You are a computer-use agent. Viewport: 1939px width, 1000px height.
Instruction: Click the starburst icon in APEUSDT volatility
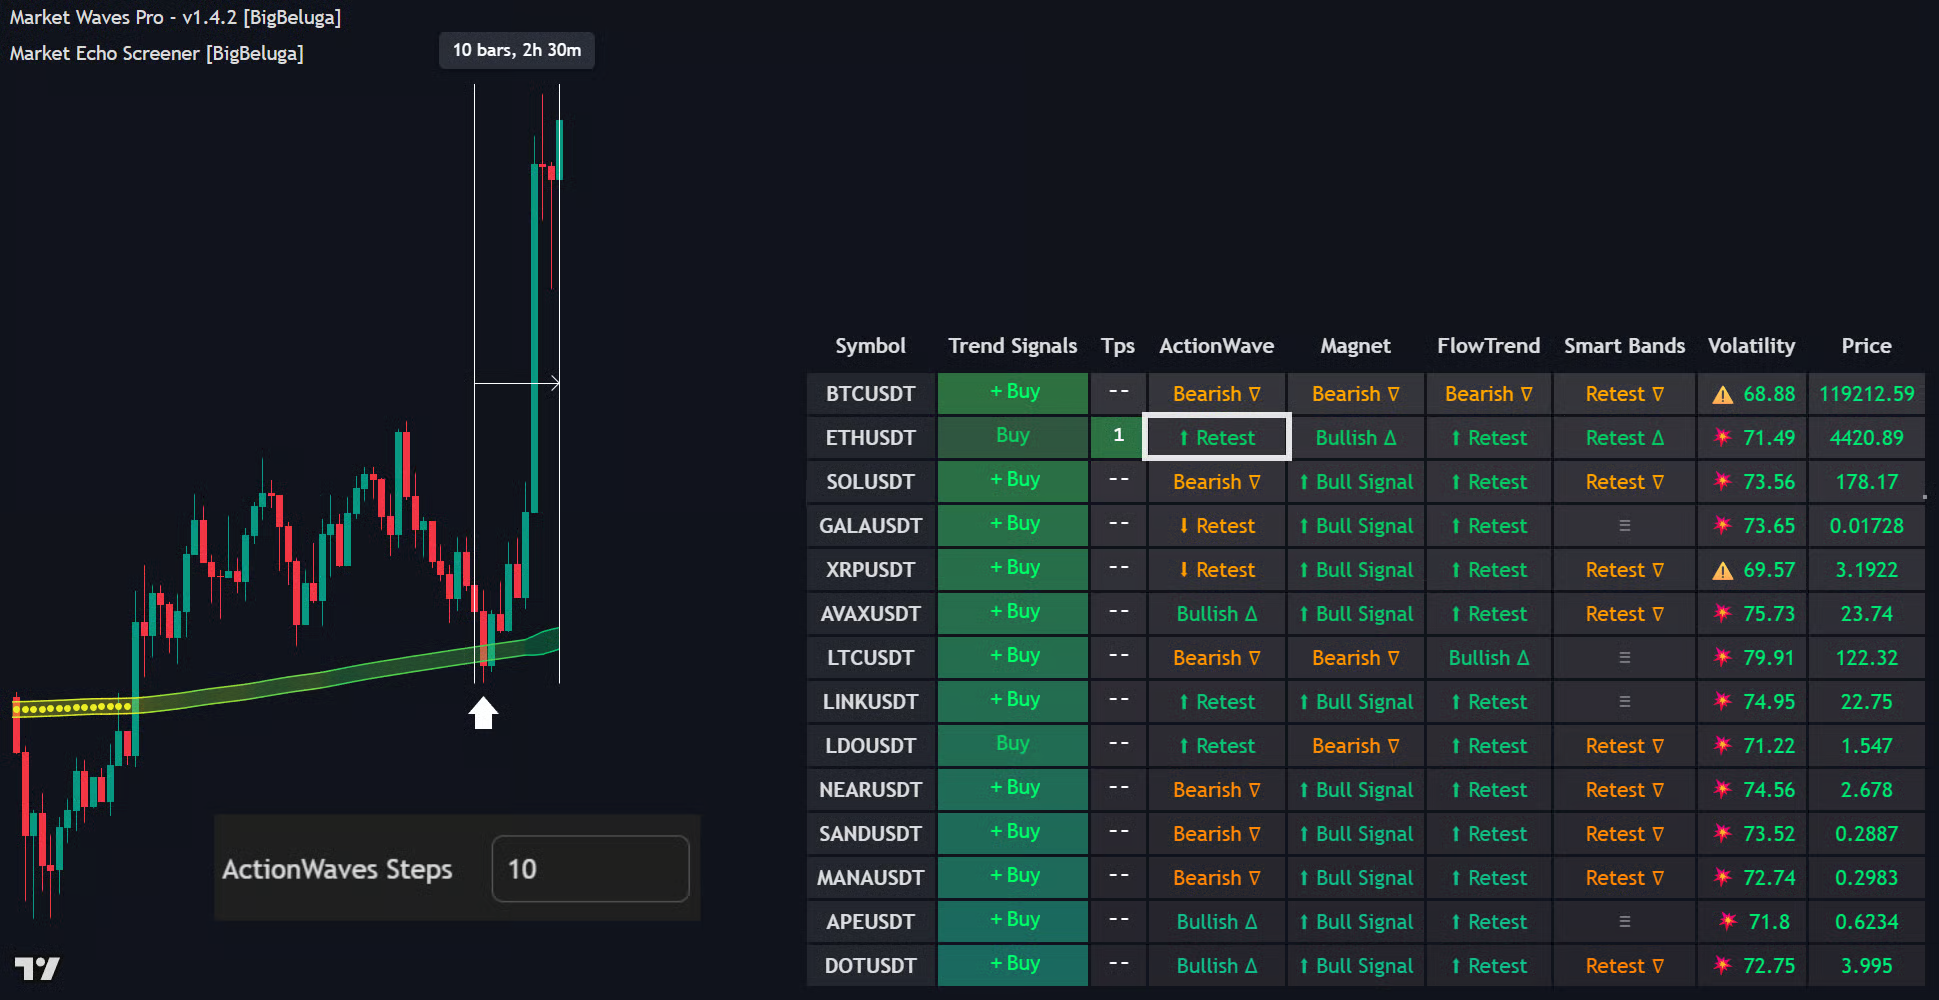click(x=1727, y=922)
